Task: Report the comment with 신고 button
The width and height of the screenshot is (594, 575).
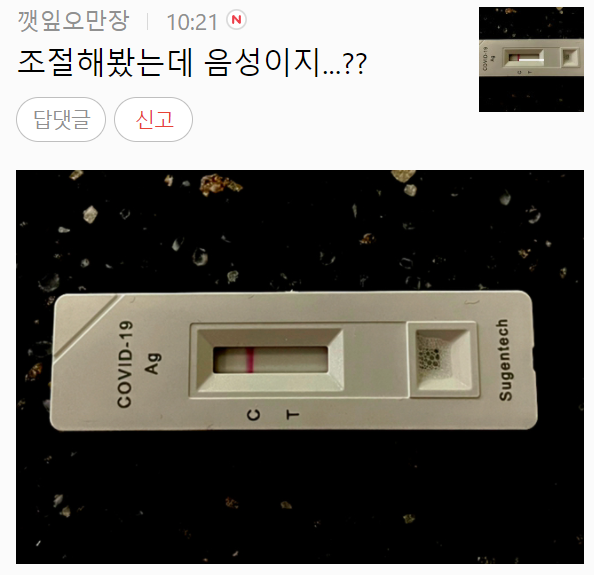Action: point(153,119)
